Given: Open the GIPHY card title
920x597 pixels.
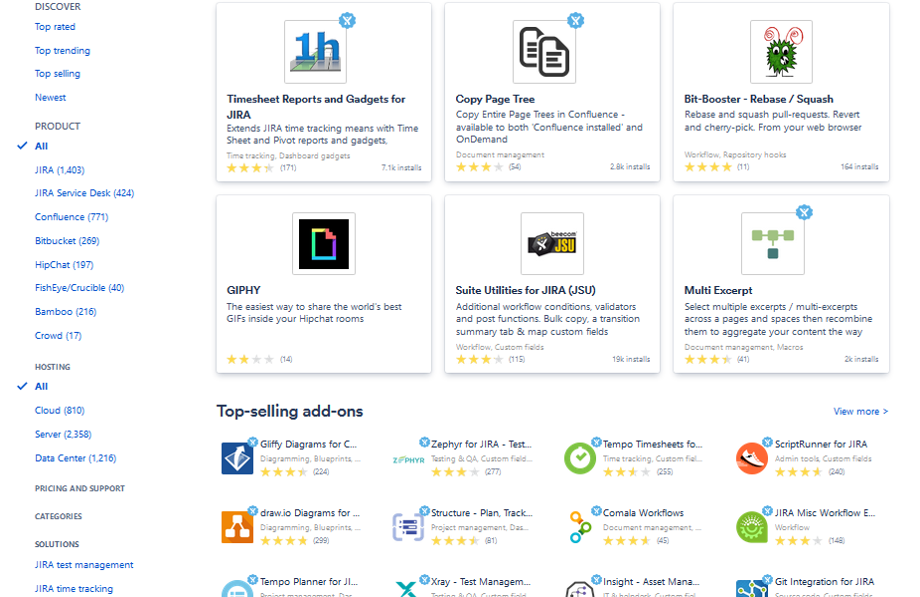Looking at the screenshot, I should coord(243,291).
